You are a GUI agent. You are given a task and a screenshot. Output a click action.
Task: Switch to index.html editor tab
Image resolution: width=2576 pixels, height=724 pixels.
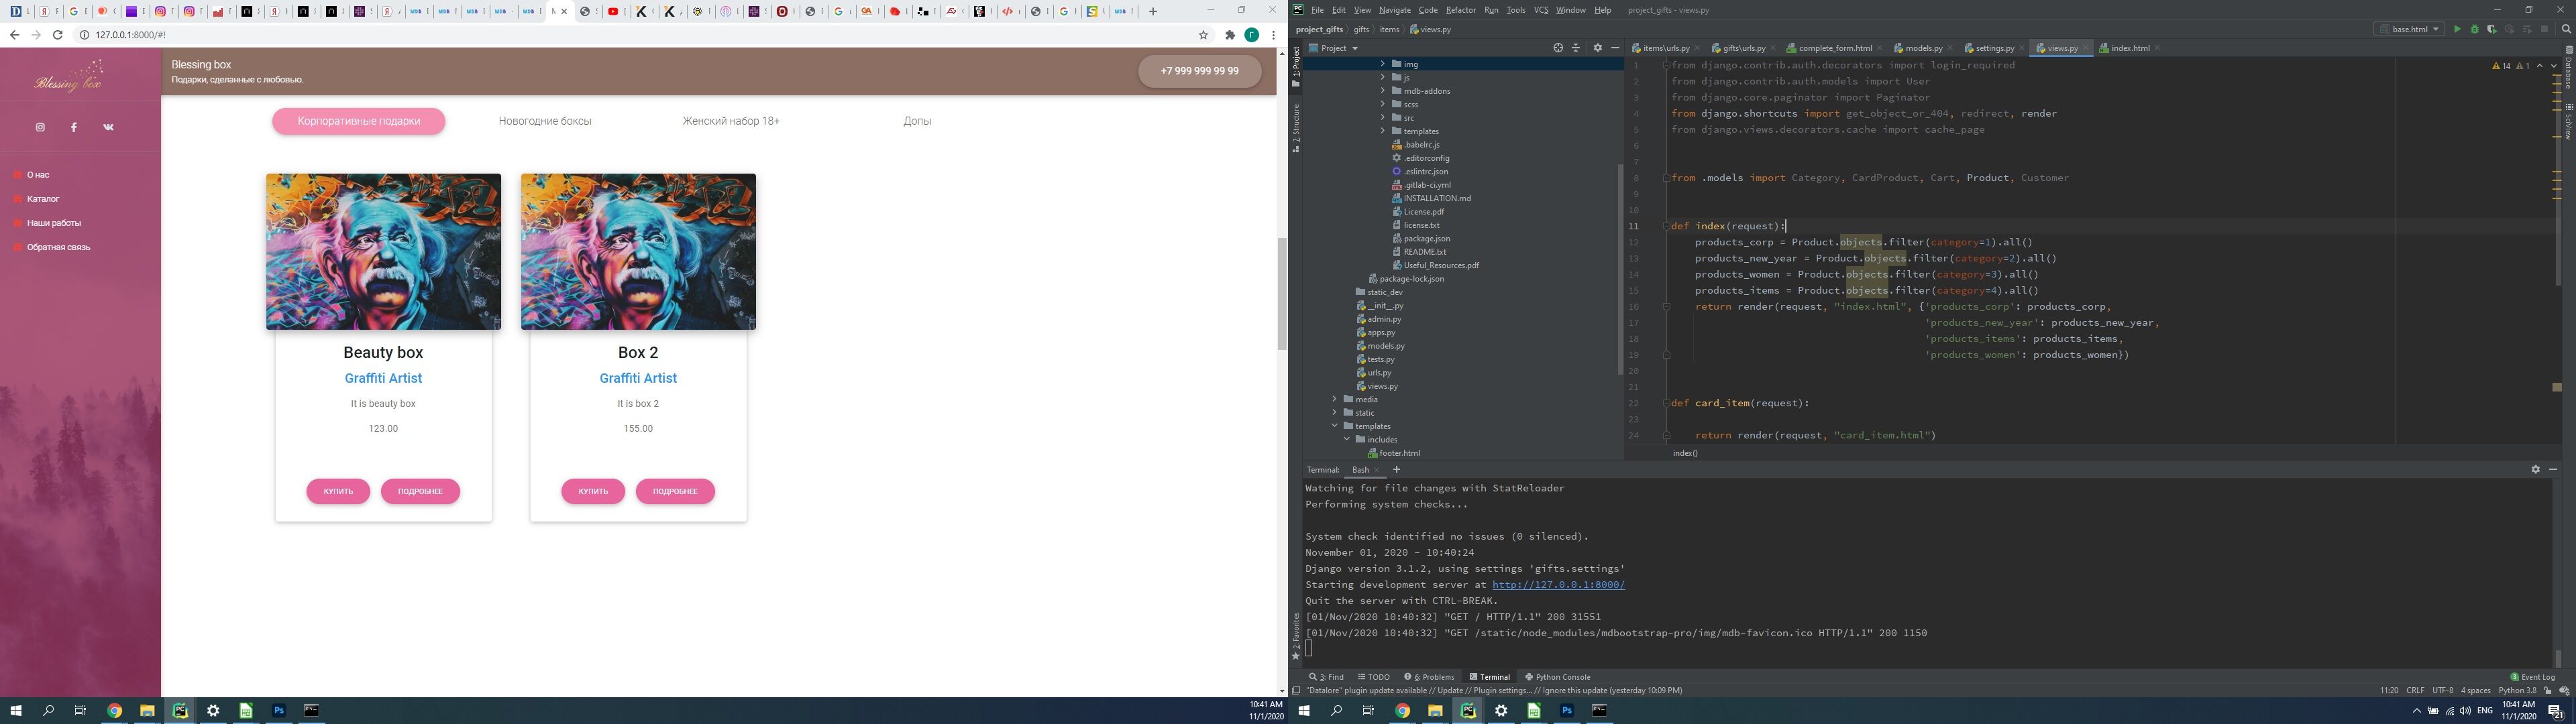[x=2129, y=48]
